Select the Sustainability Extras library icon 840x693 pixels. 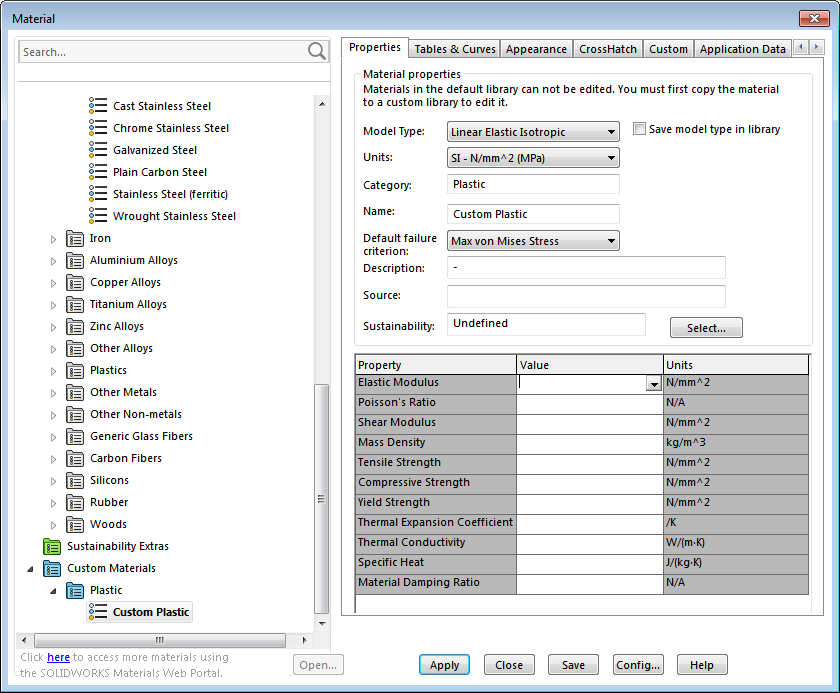pyautogui.click(x=52, y=546)
